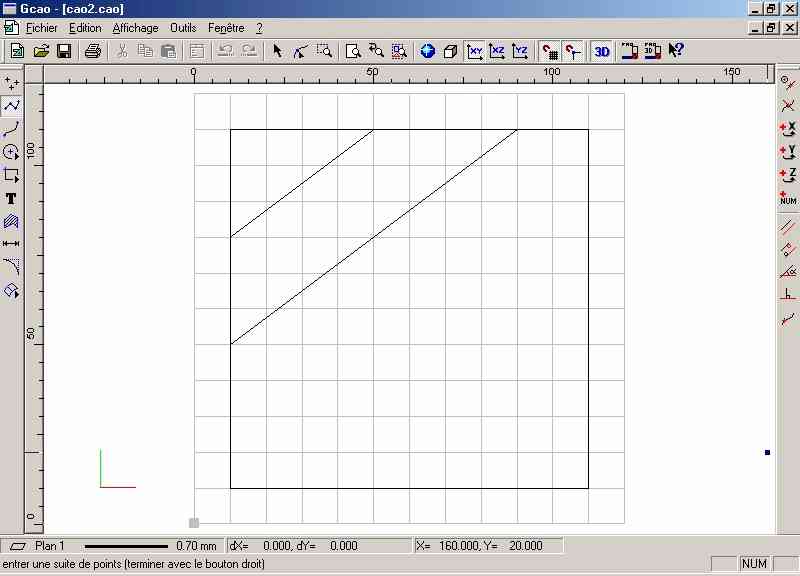Image resolution: width=800 pixels, height=576 pixels.
Task: Click the angle constraint icon
Action: [x=788, y=273]
